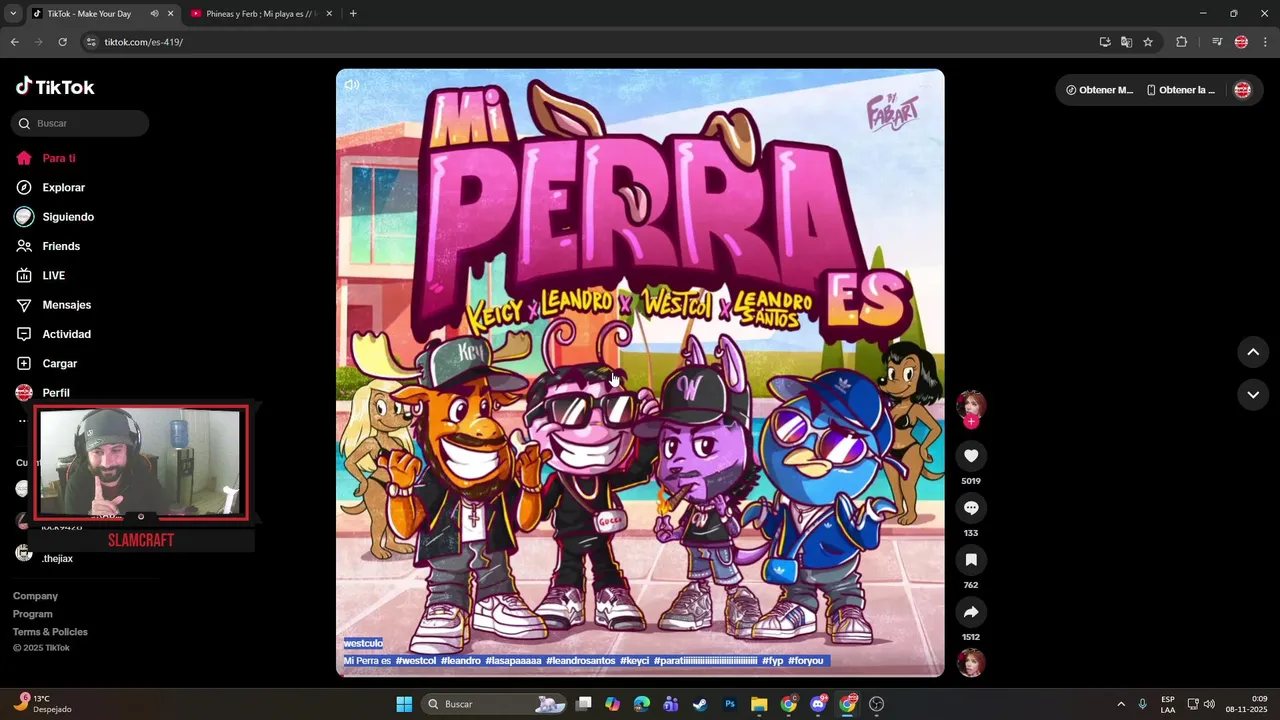Image resolution: width=1280 pixels, height=720 pixels.
Task: Click the #keyci hashtag
Action: [635, 661]
